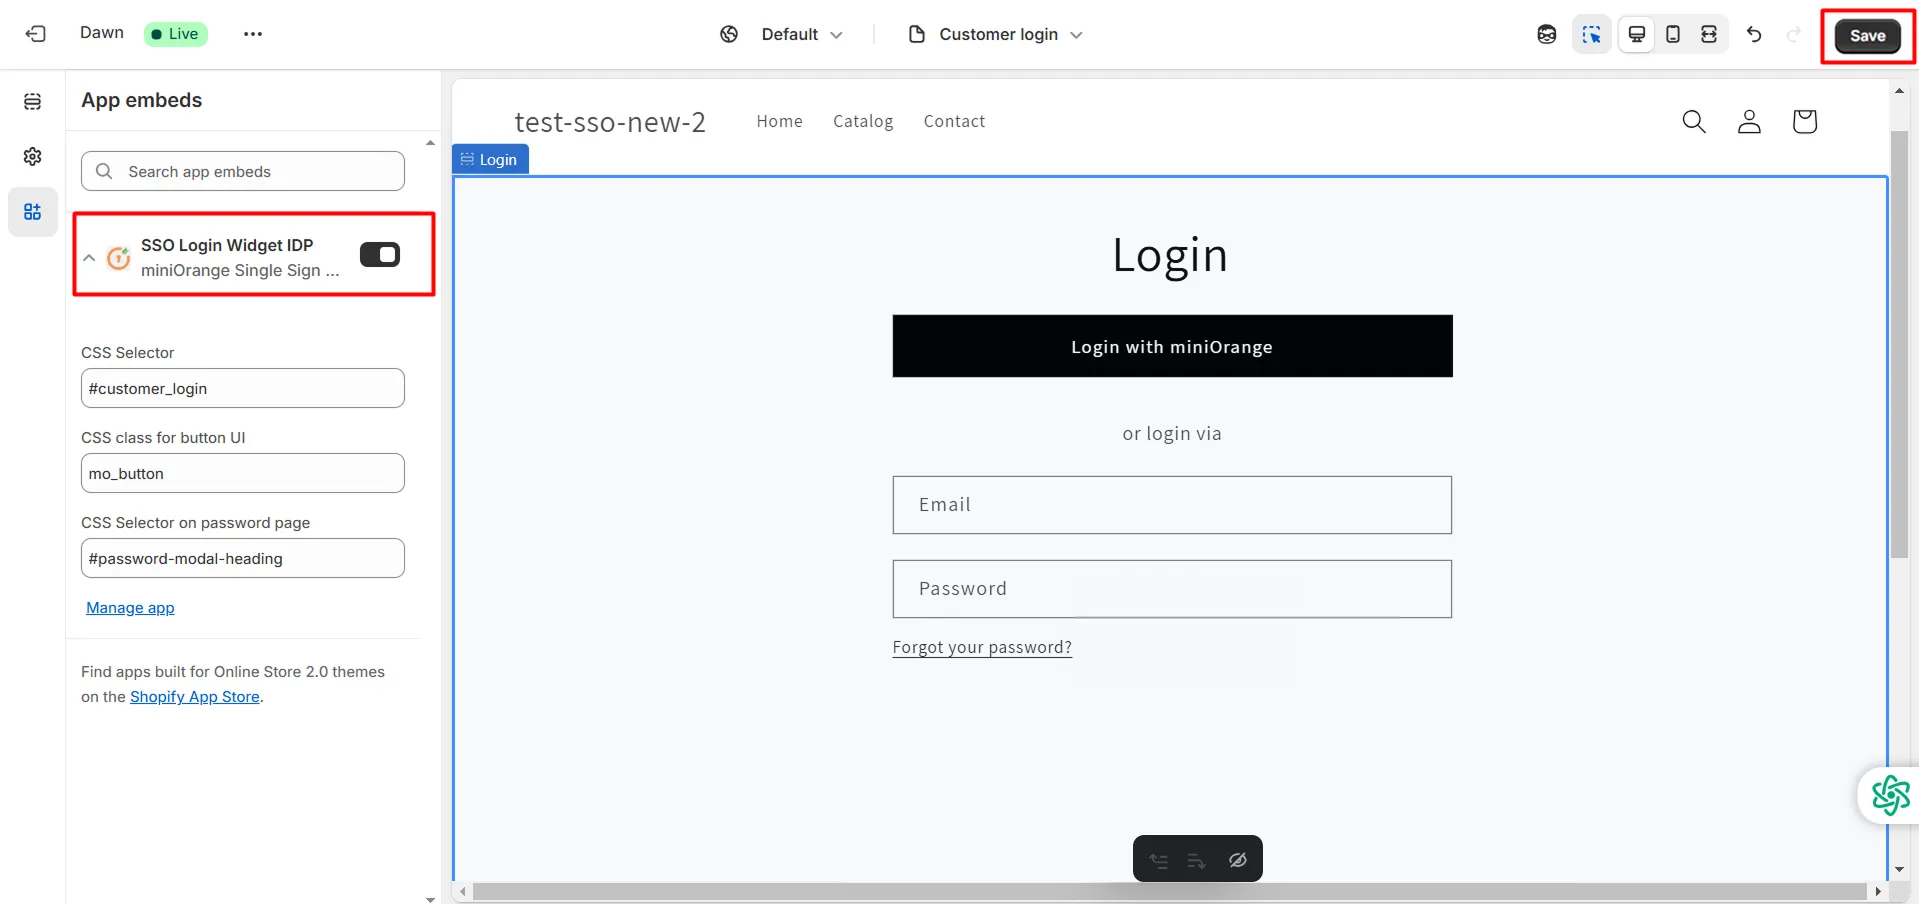The width and height of the screenshot is (1919, 904).
Task: Click the preview horizontal scrollbar
Action: (x=1169, y=891)
